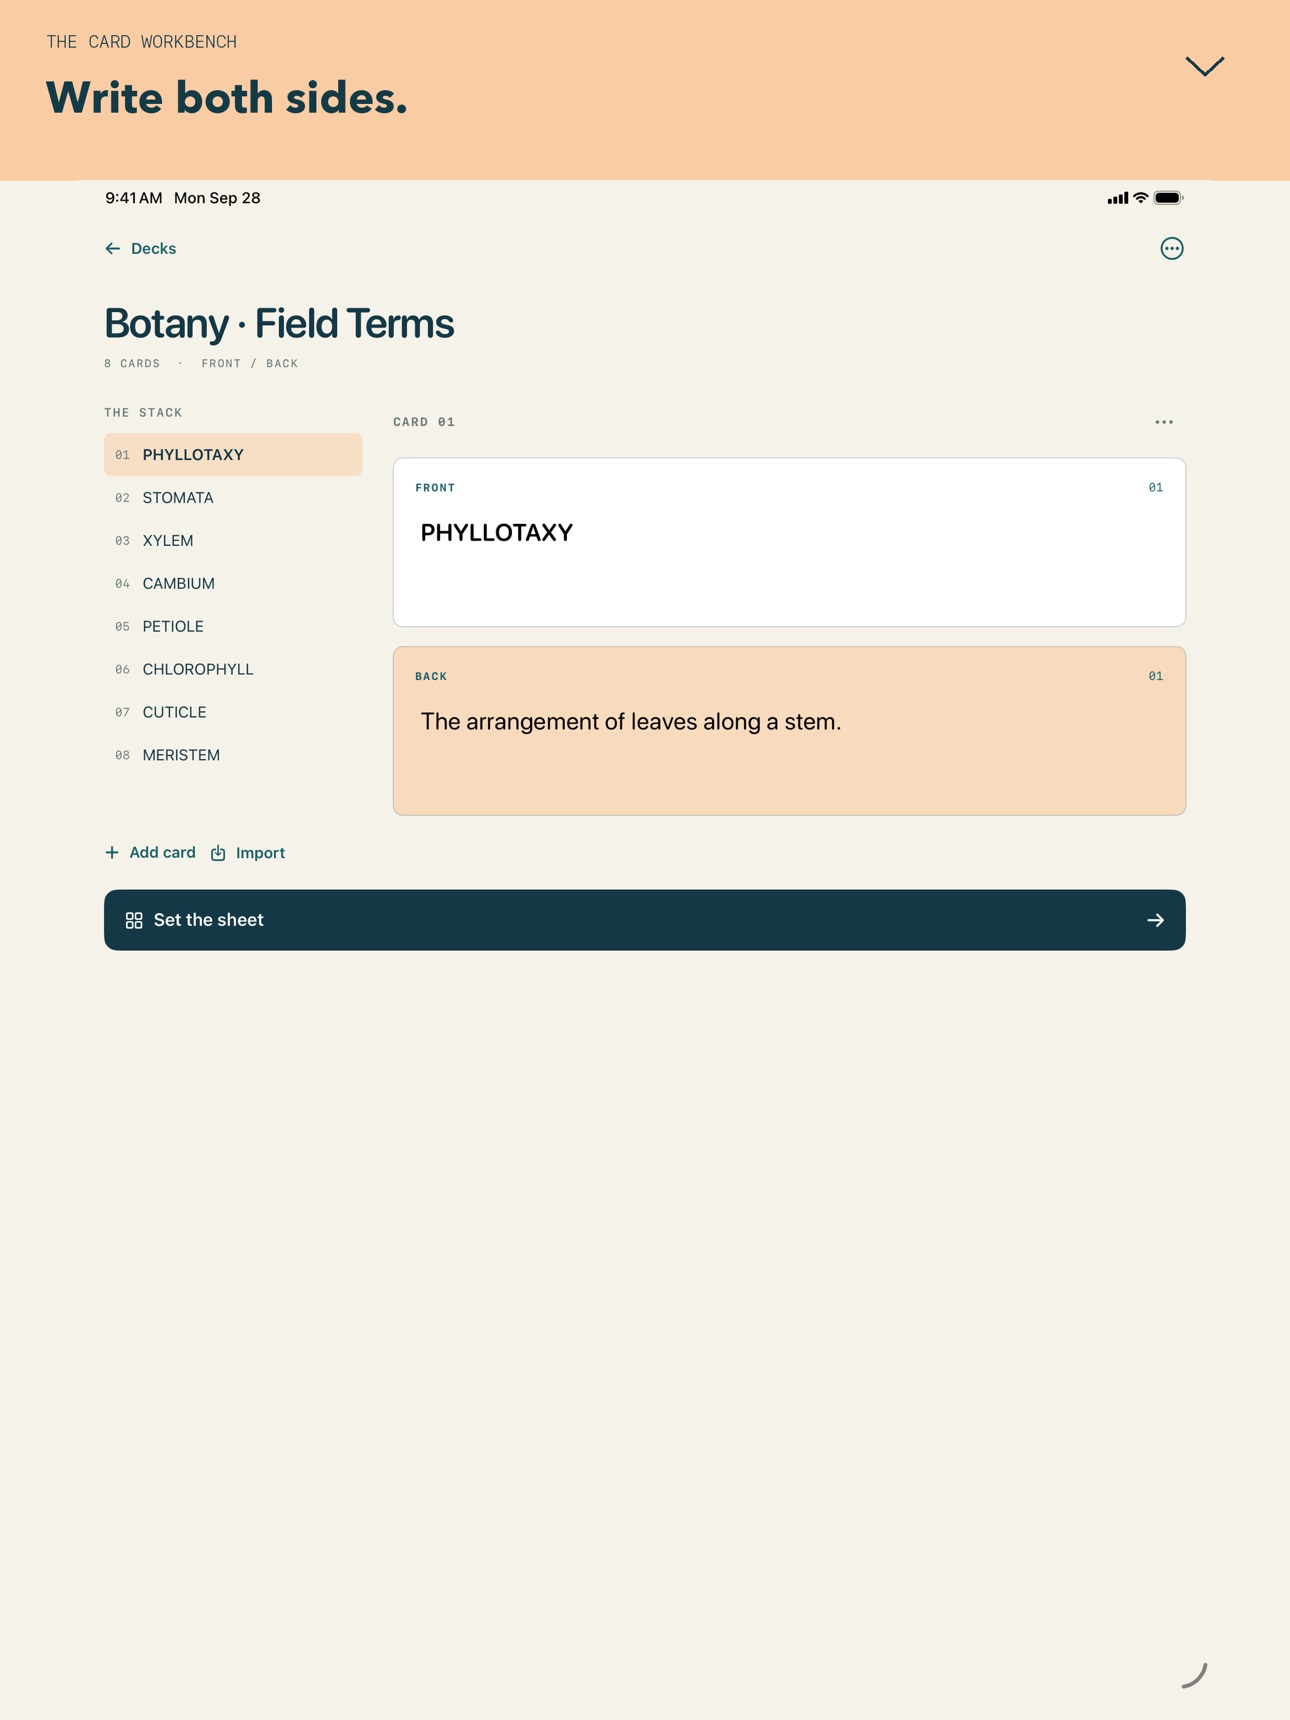Viewport: 1290px width, 1720px height.
Task: Click the 01 number on the front card
Action: coord(1155,488)
